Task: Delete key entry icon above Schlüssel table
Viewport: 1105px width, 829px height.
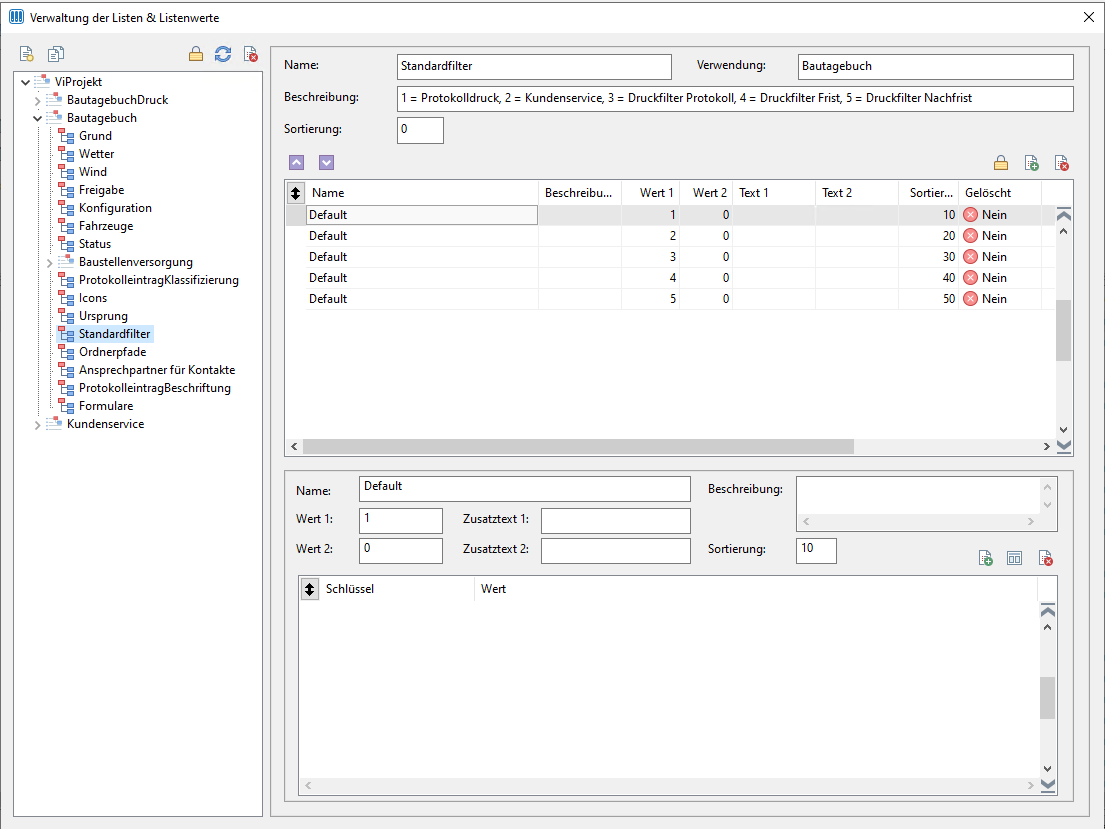Action: (1046, 559)
